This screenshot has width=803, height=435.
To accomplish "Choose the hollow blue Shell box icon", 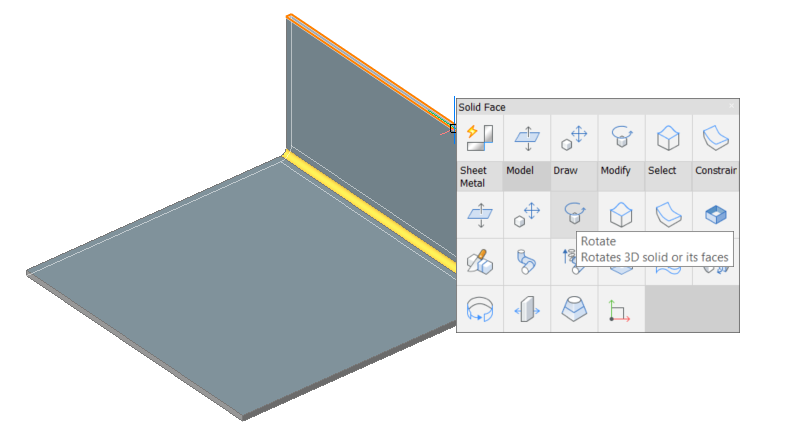I will [715, 214].
